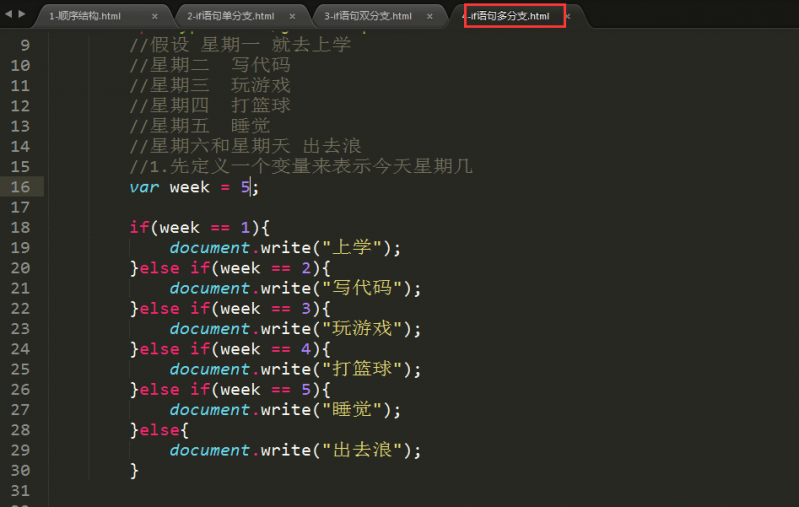Close the 1-顺序结构.html tab
This screenshot has height=507, width=799.
point(154,17)
